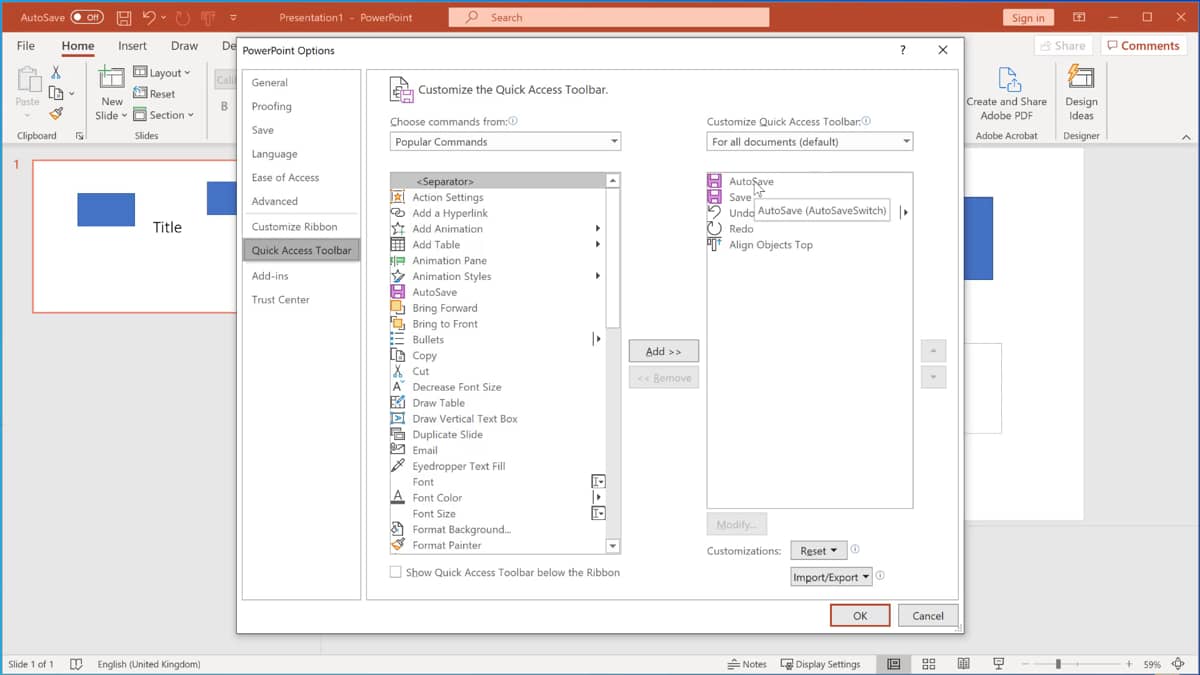This screenshot has height=675, width=1200.
Task: Open the Import/Export dropdown
Action: [832, 577]
